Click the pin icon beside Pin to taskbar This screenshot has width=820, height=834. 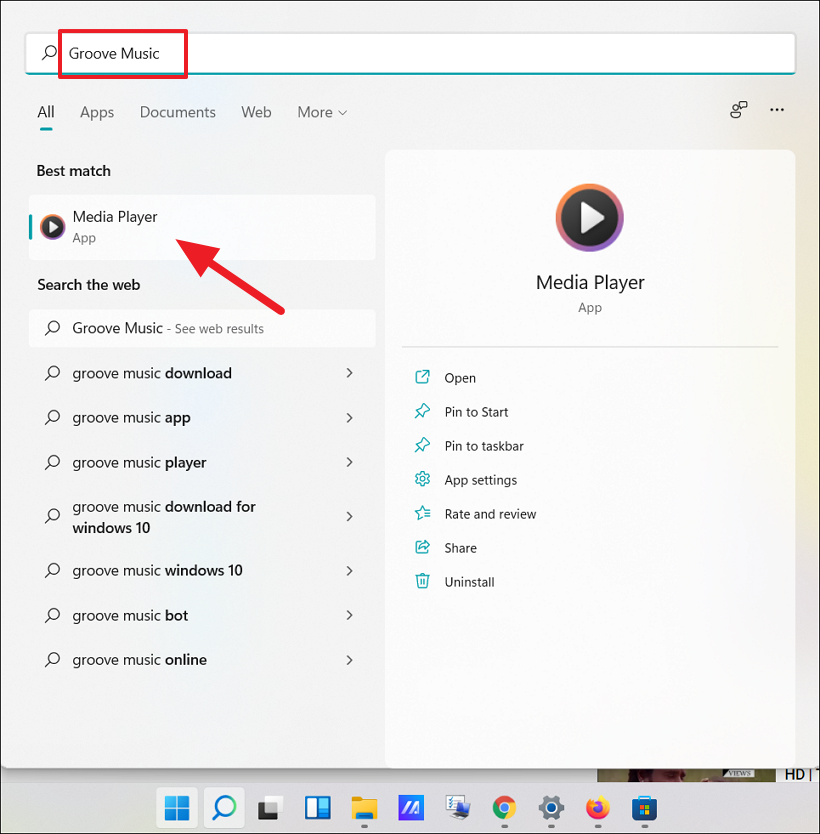(x=422, y=445)
